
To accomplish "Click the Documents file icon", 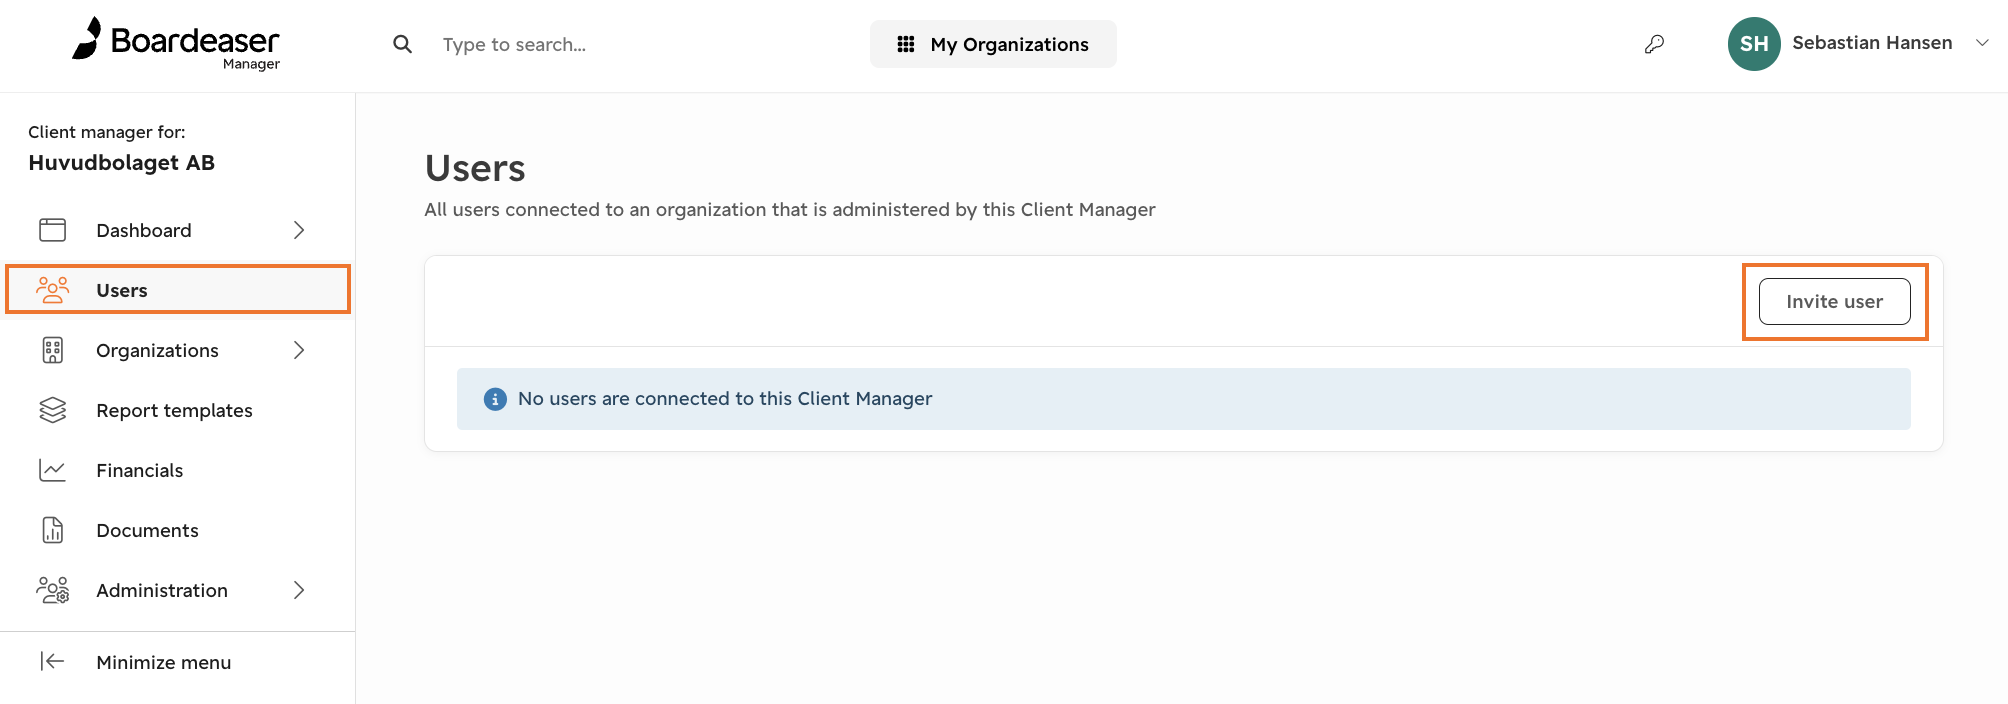I will 52,530.
